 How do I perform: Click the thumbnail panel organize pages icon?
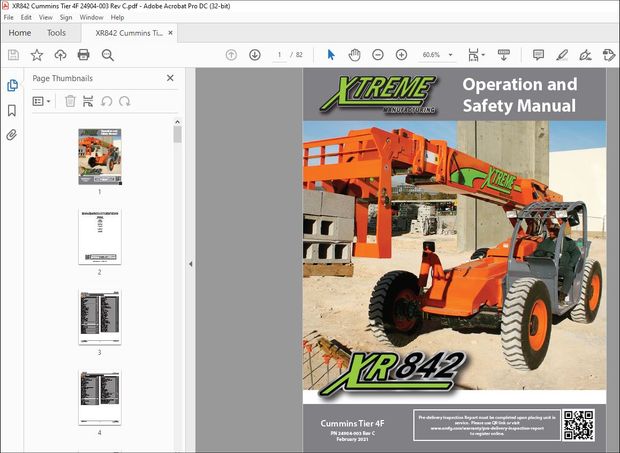coord(88,101)
